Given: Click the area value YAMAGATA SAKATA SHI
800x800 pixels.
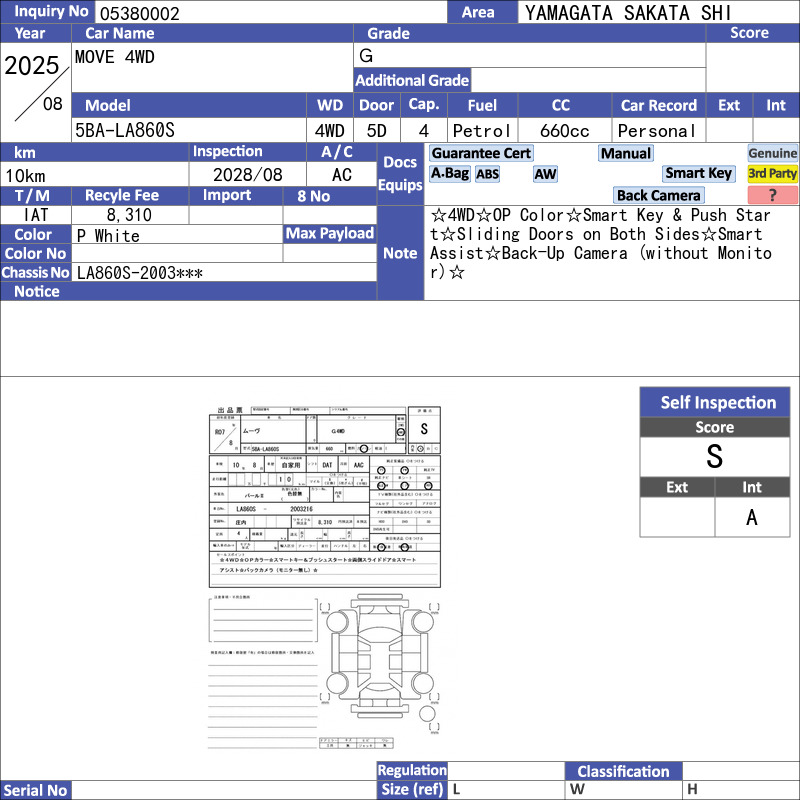Looking at the screenshot, I should [x=628, y=13].
